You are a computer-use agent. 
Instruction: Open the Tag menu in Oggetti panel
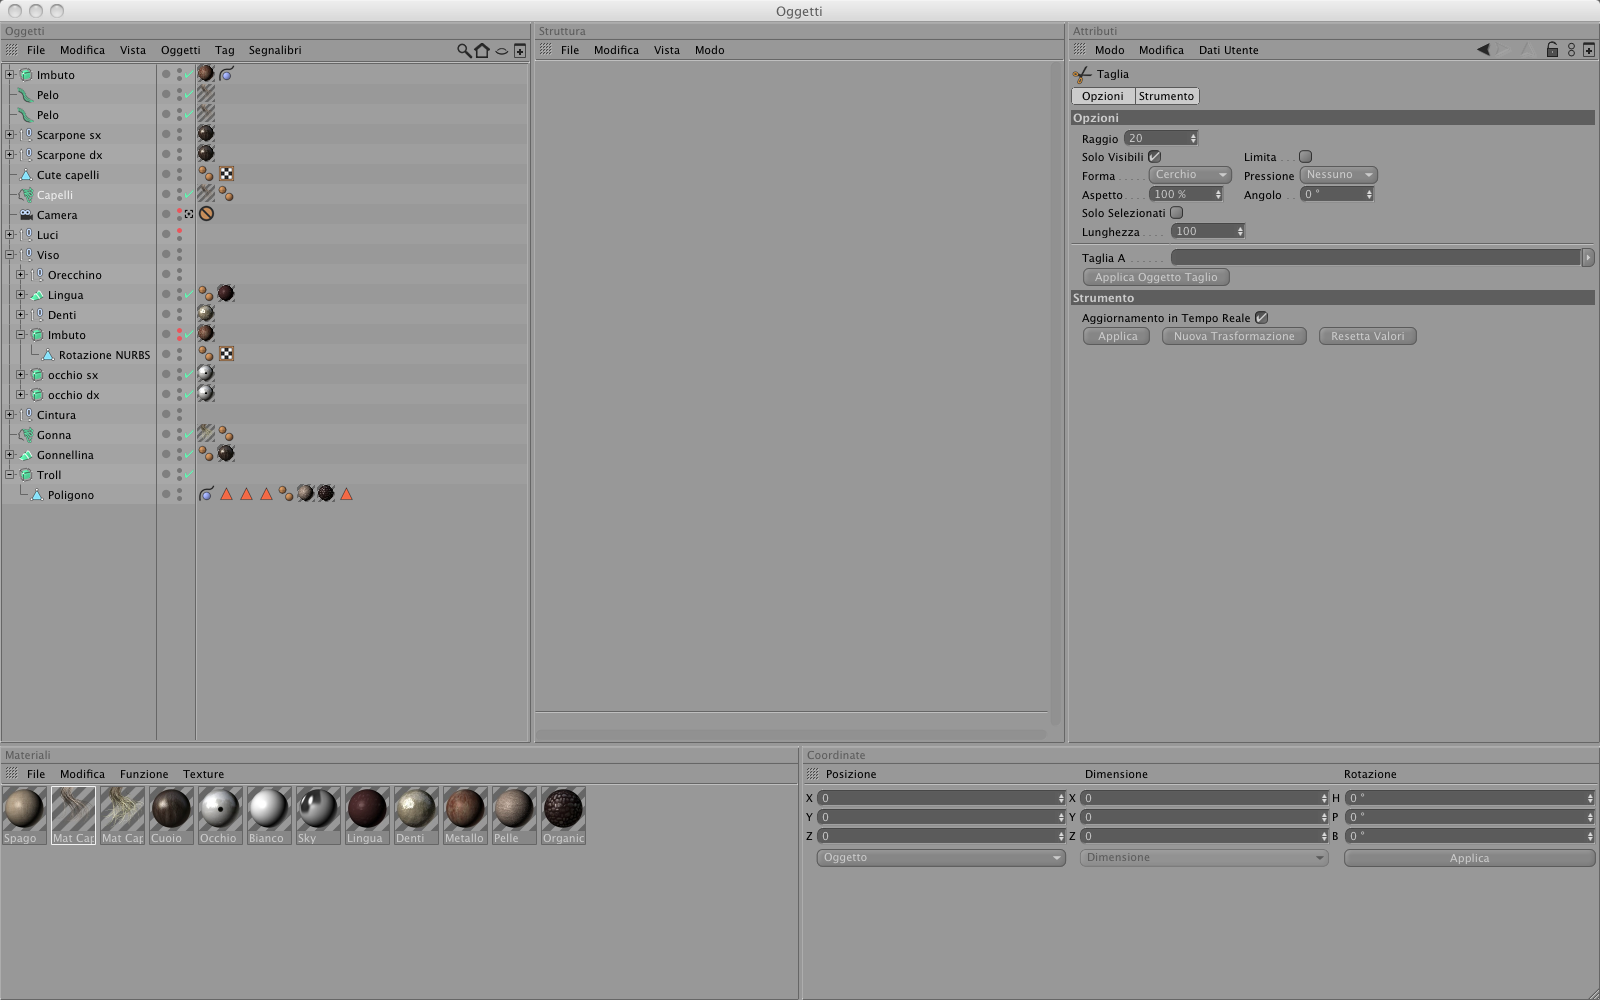click(x=225, y=50)
